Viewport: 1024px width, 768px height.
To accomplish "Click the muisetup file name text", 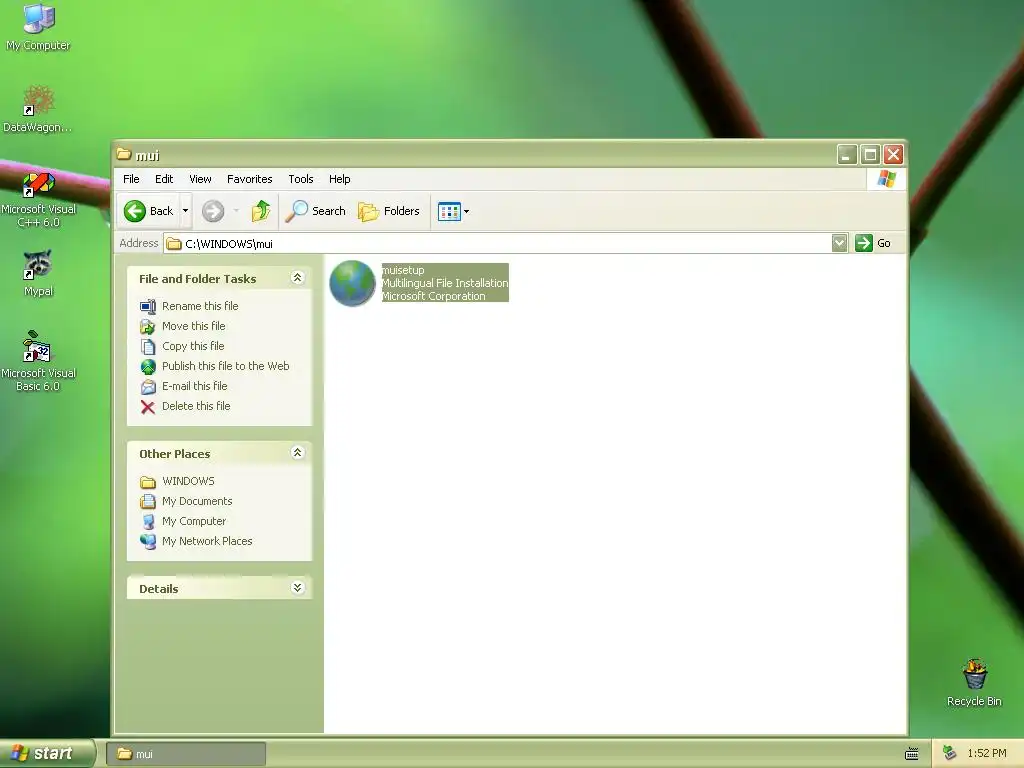I will click(403, 270).
